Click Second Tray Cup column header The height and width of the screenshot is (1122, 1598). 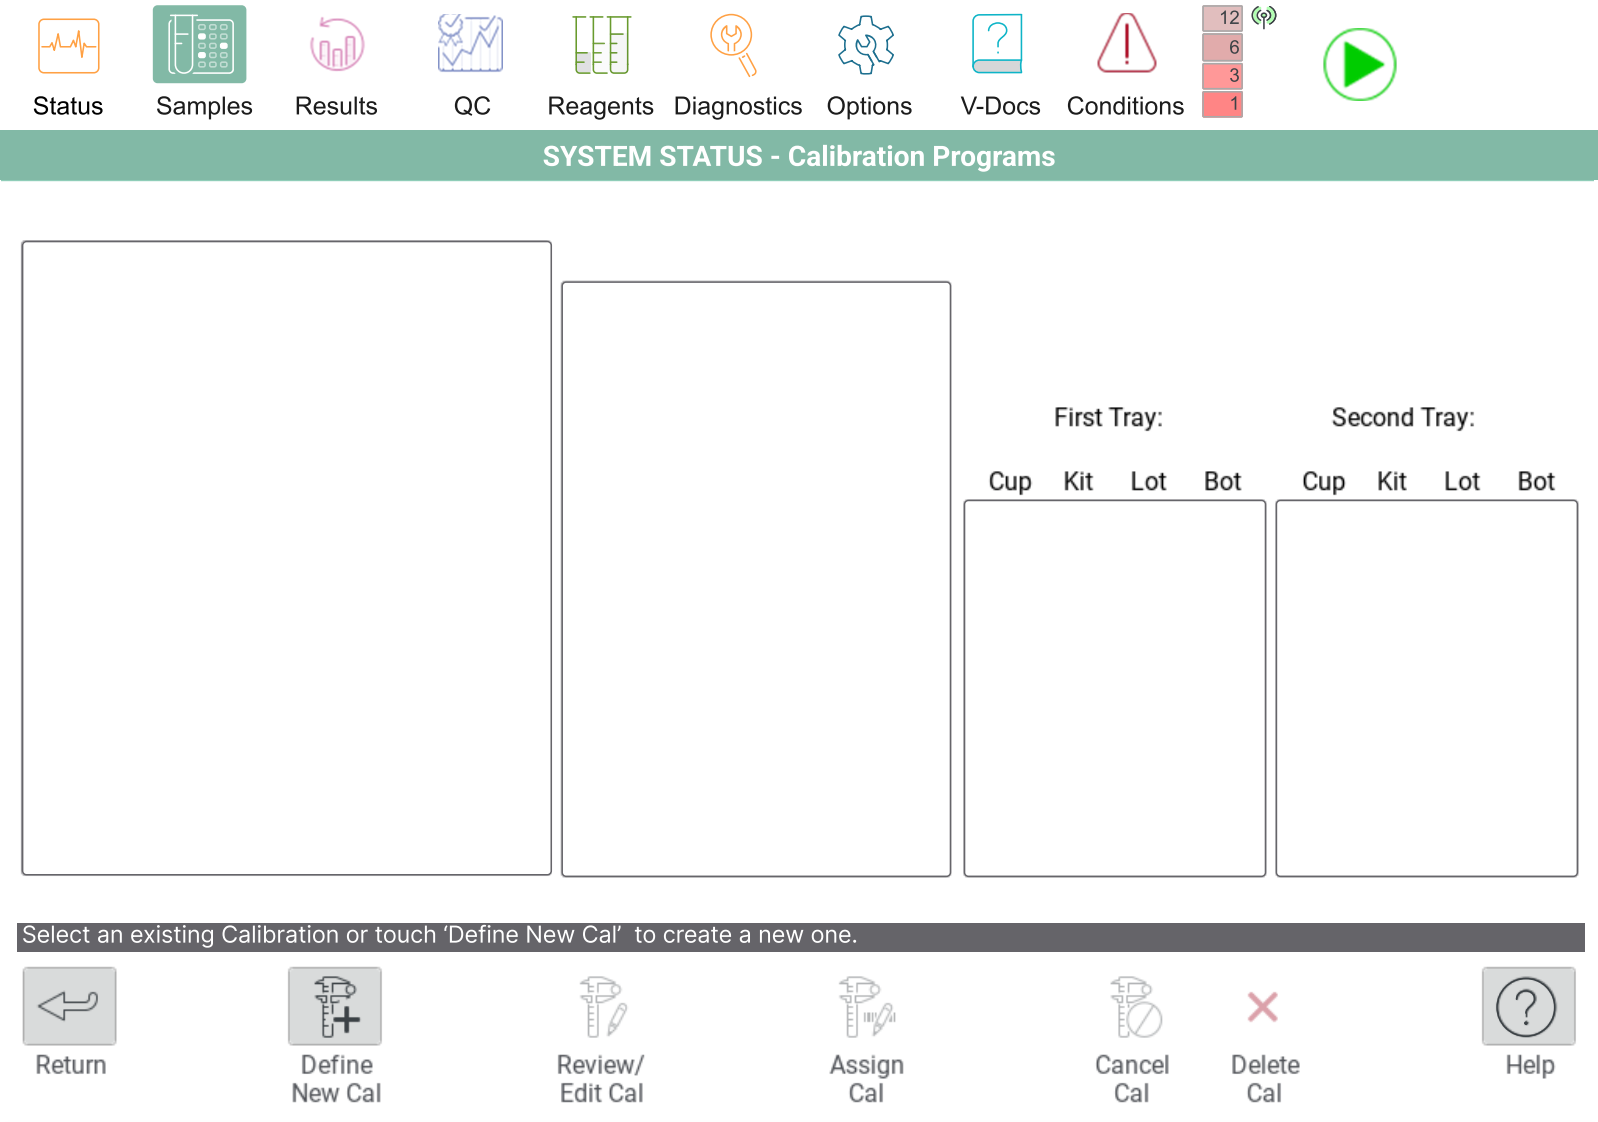pyautogui.click(x=1323, y=482)
